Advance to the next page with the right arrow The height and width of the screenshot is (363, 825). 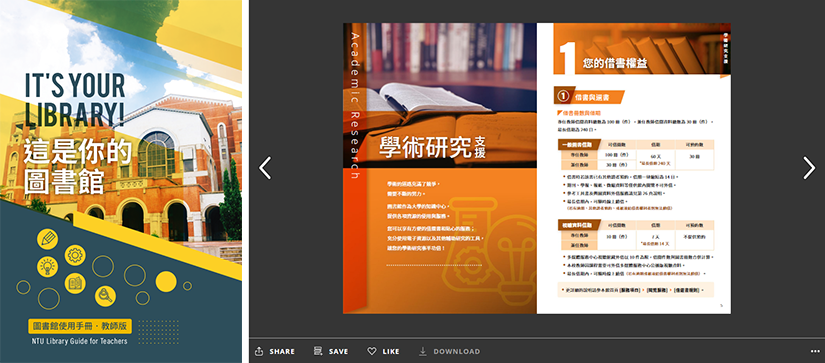pyautogui.click(x=809, y=168)
